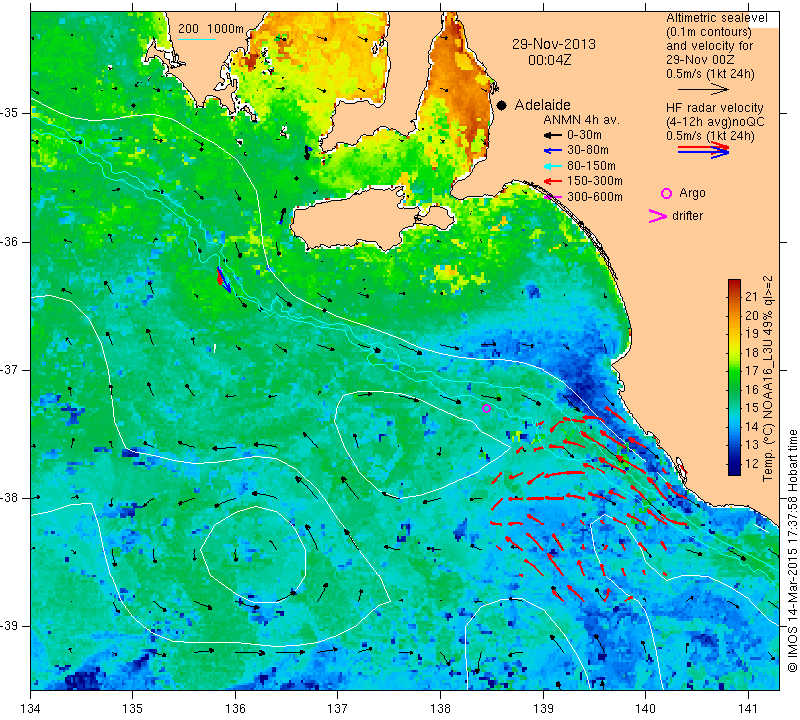Screen dimensions: 800x720
Task: Click the 137 longitude axis label
Action: [338, 708]
